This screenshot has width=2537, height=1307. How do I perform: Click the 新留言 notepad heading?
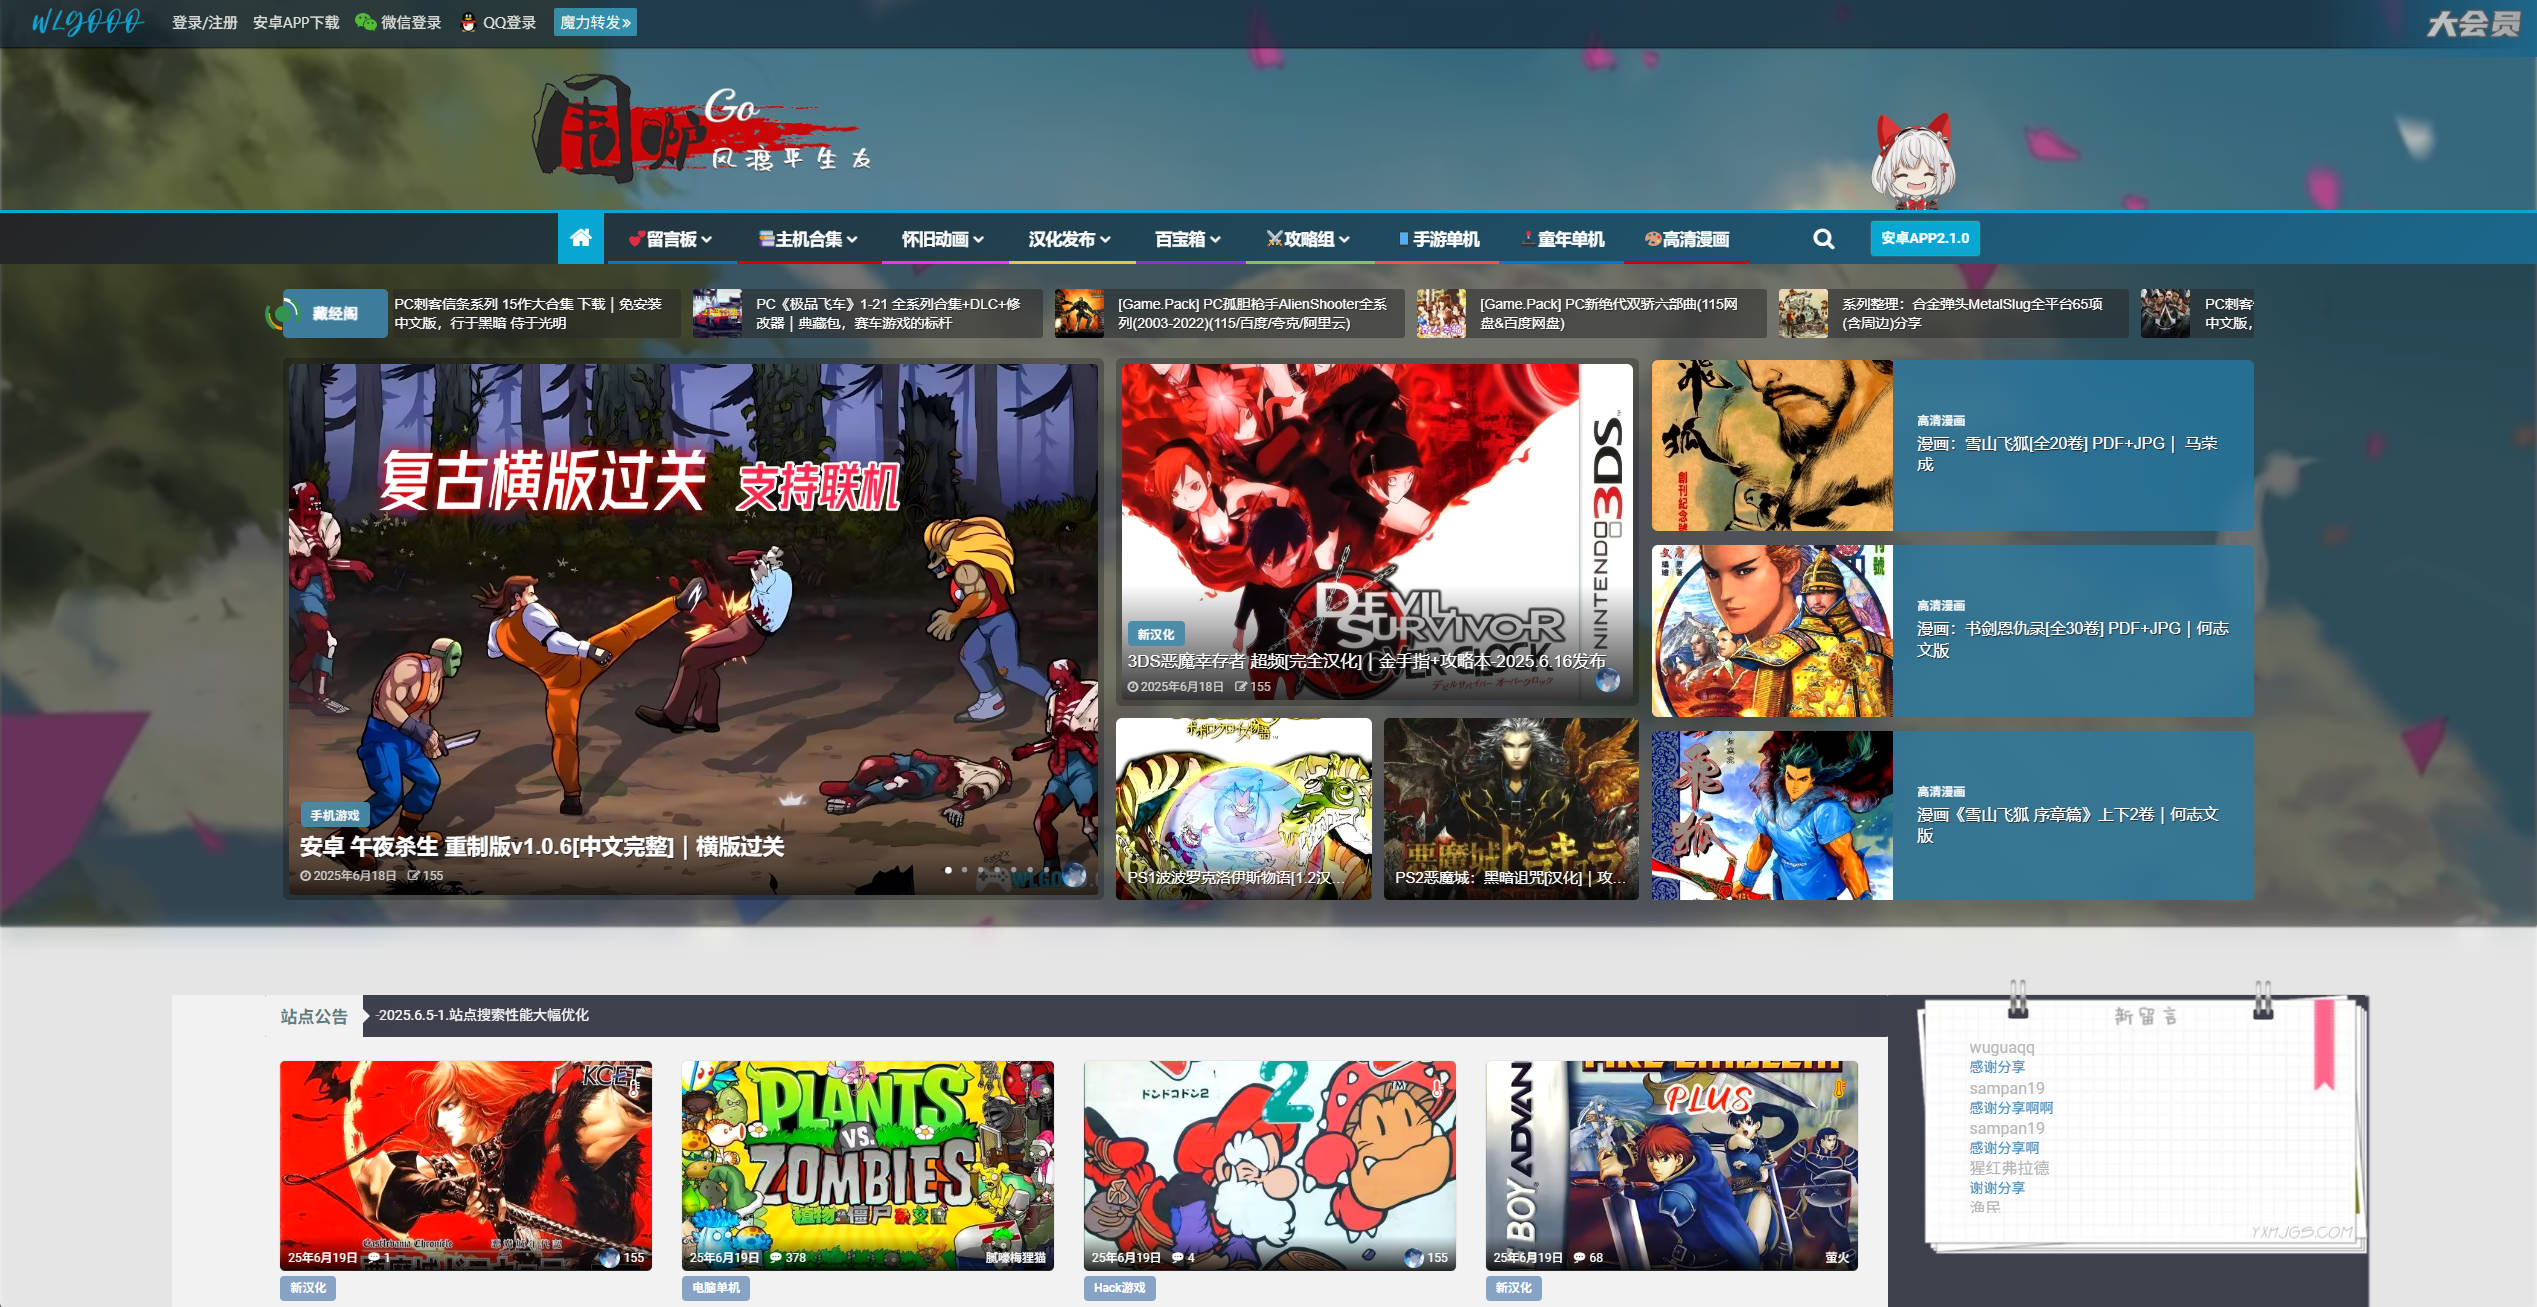tap(2146, 1016)
